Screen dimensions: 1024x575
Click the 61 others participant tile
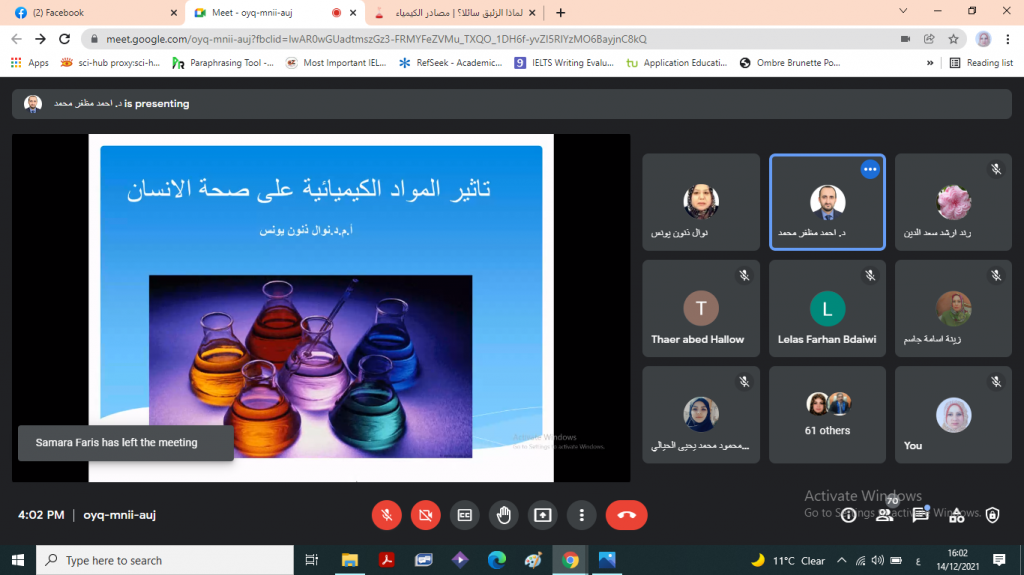click(x=827, y=414)
